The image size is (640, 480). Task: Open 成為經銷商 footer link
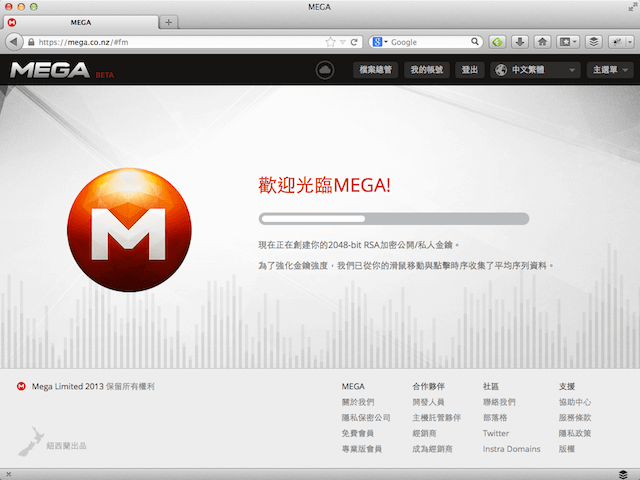433,449
